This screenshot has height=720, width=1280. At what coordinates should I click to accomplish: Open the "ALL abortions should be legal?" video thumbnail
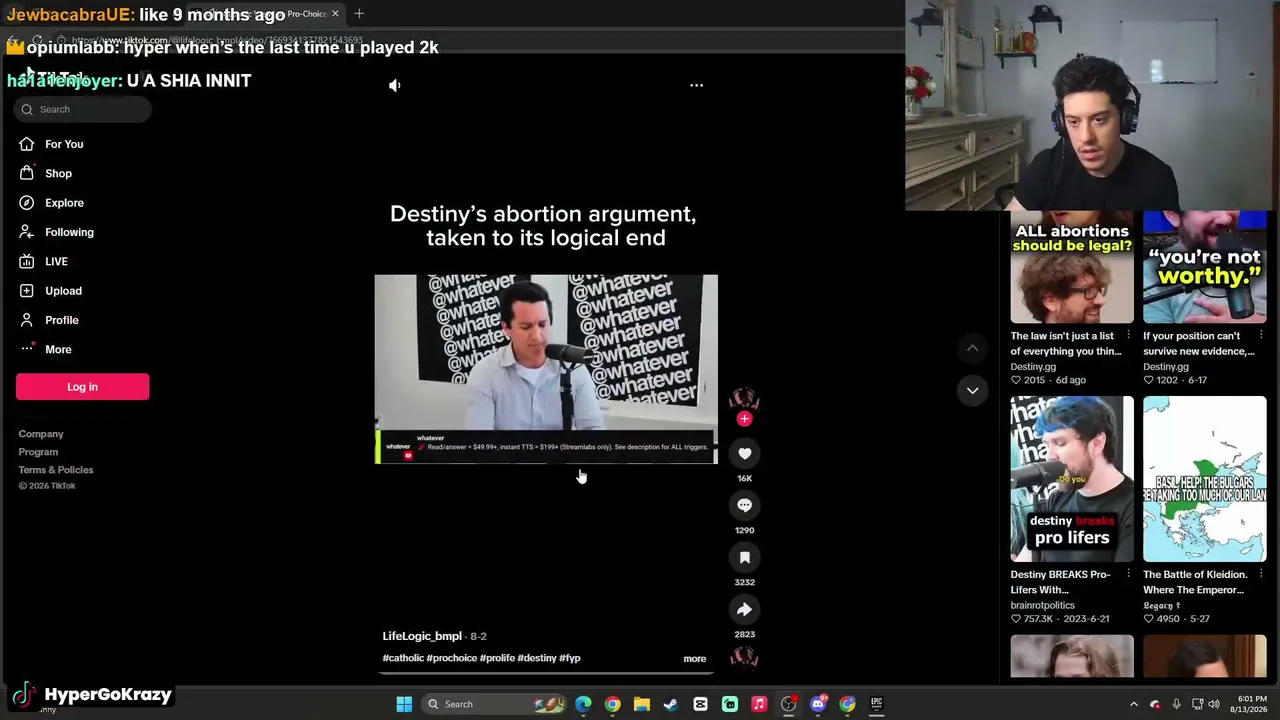click(x=1072, y=267)
